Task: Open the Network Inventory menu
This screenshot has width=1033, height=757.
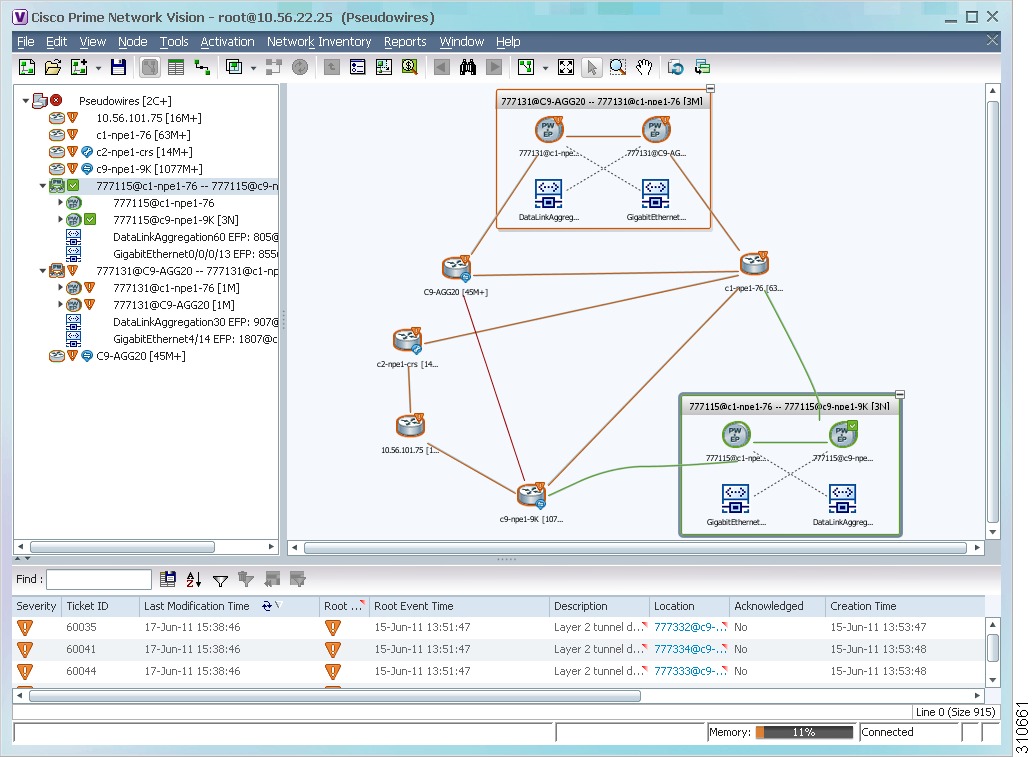Action: pos(319,42)
